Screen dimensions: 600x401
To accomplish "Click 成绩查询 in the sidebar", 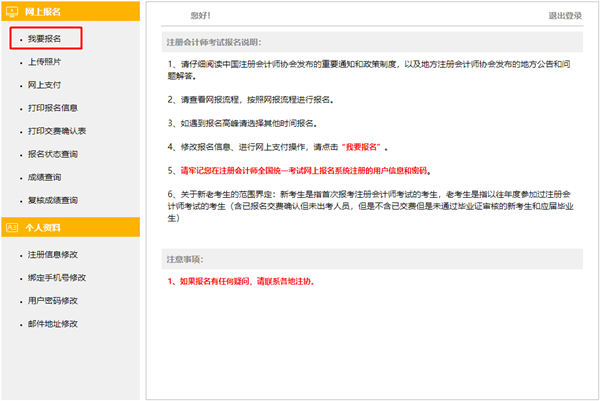I will (x=44, y=178).
